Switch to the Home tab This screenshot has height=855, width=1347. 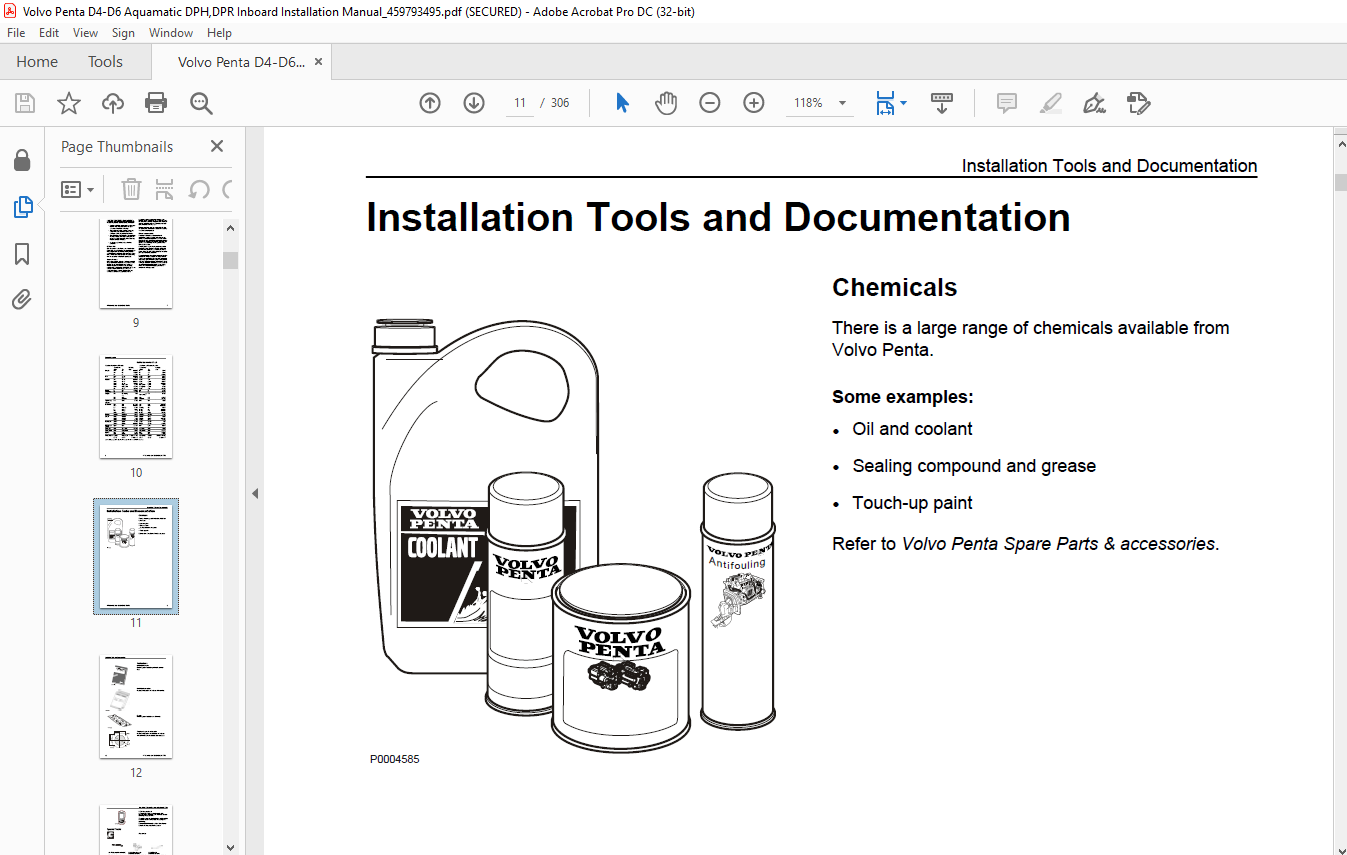coord(37,62)
